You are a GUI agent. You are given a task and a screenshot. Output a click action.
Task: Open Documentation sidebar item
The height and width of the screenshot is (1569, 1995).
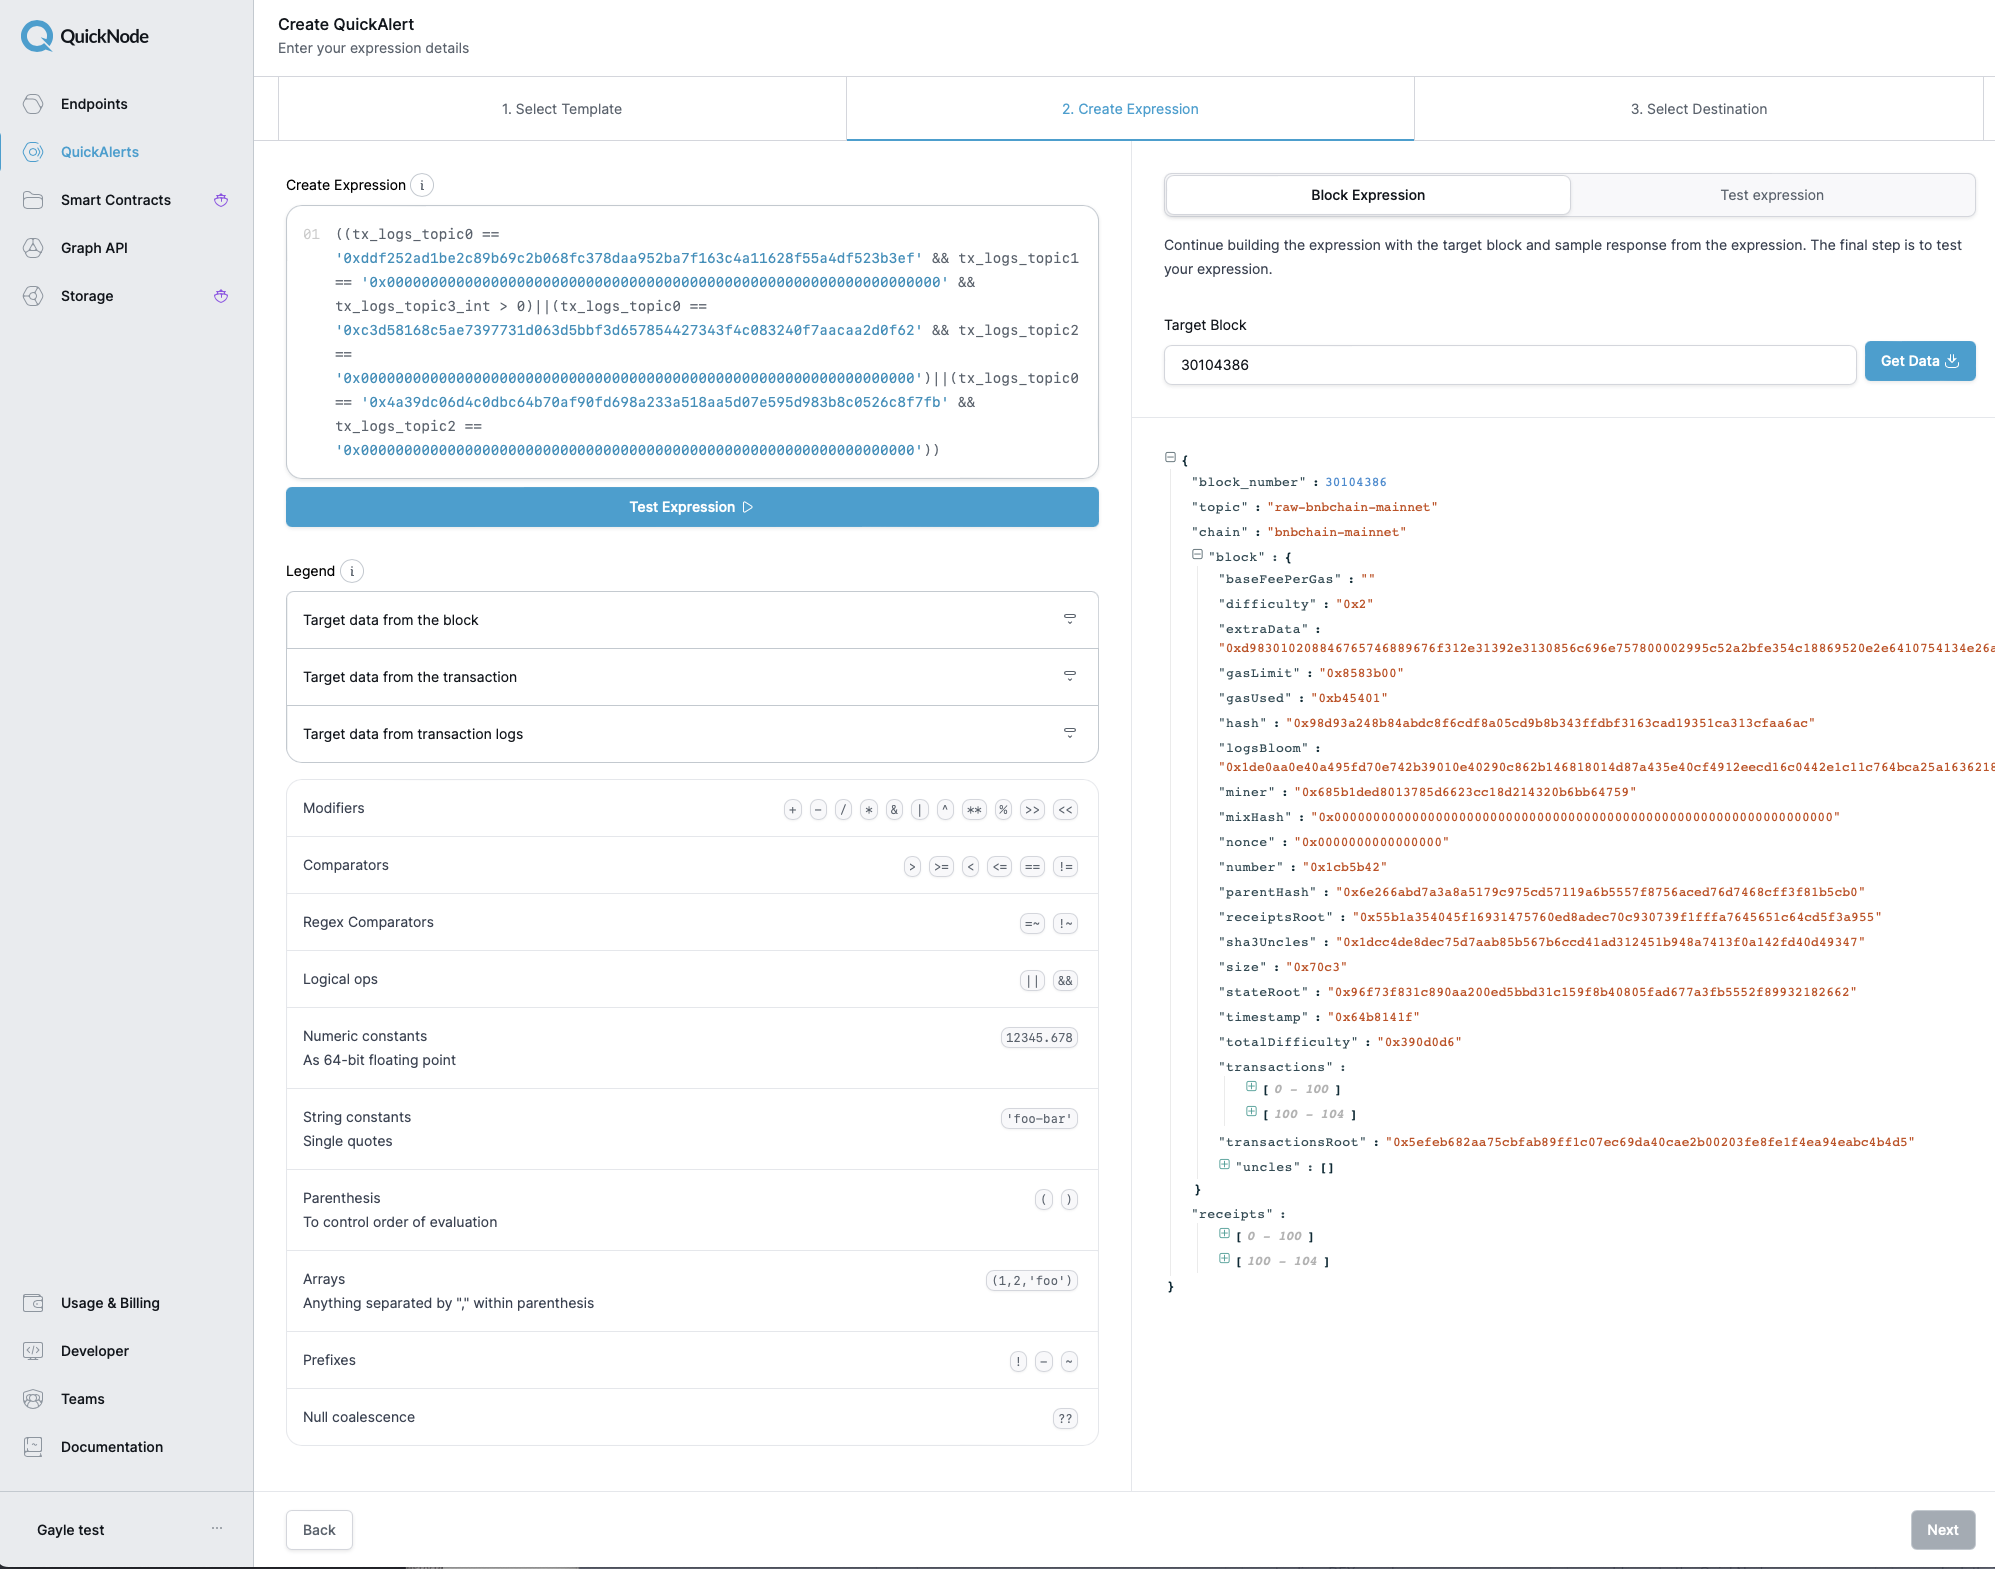tap(111, 1447)
